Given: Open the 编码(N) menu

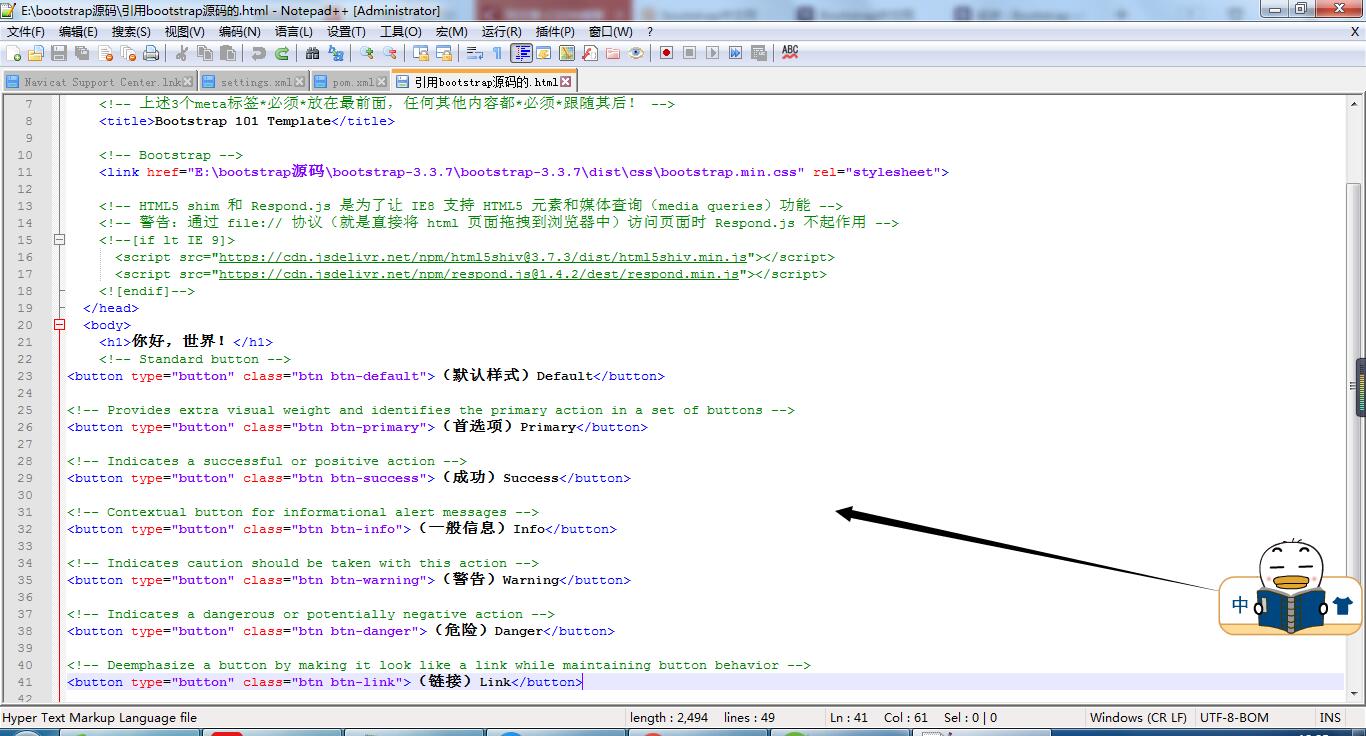Looking at the screenshot, I should point(240,32).
